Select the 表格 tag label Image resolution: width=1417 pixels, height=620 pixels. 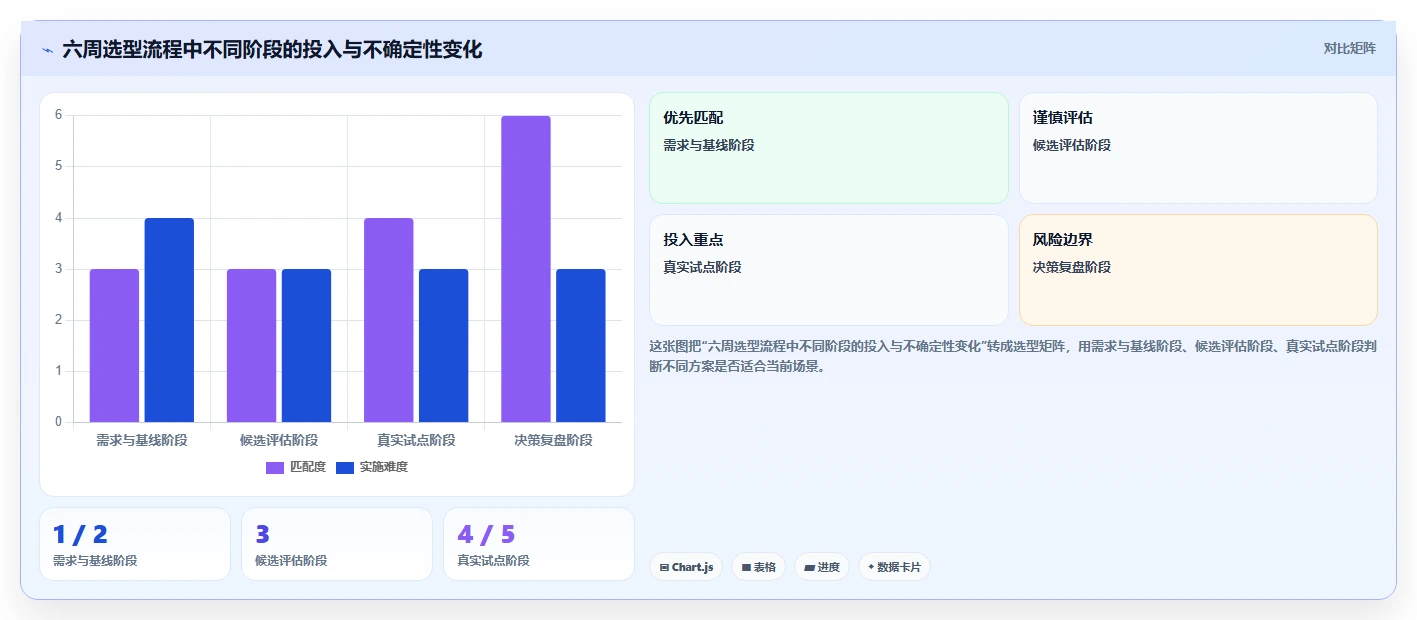point(765,567)
